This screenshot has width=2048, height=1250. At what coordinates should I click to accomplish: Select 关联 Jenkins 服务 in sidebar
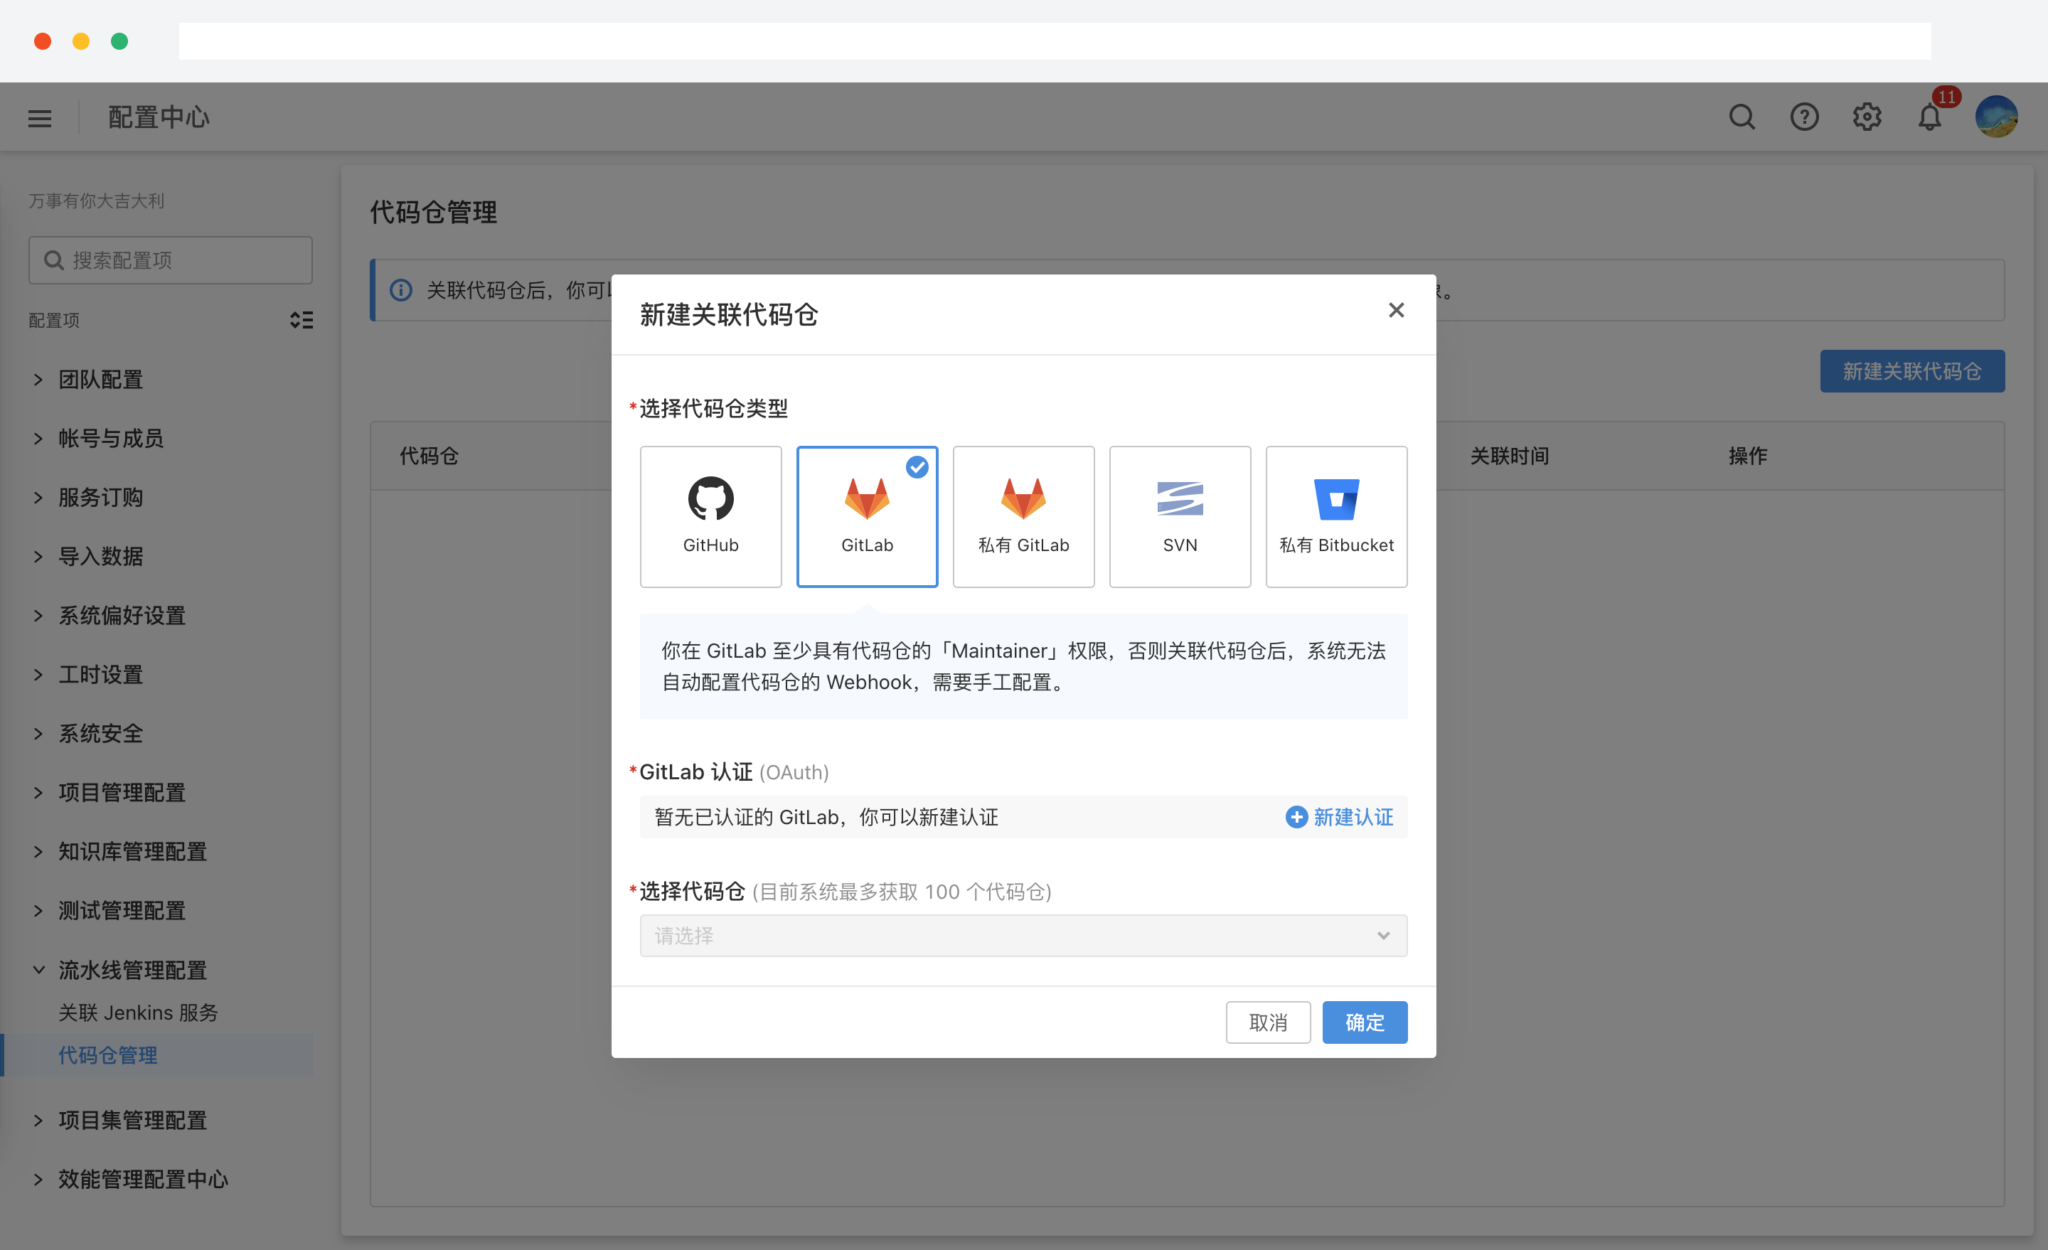138,1012
